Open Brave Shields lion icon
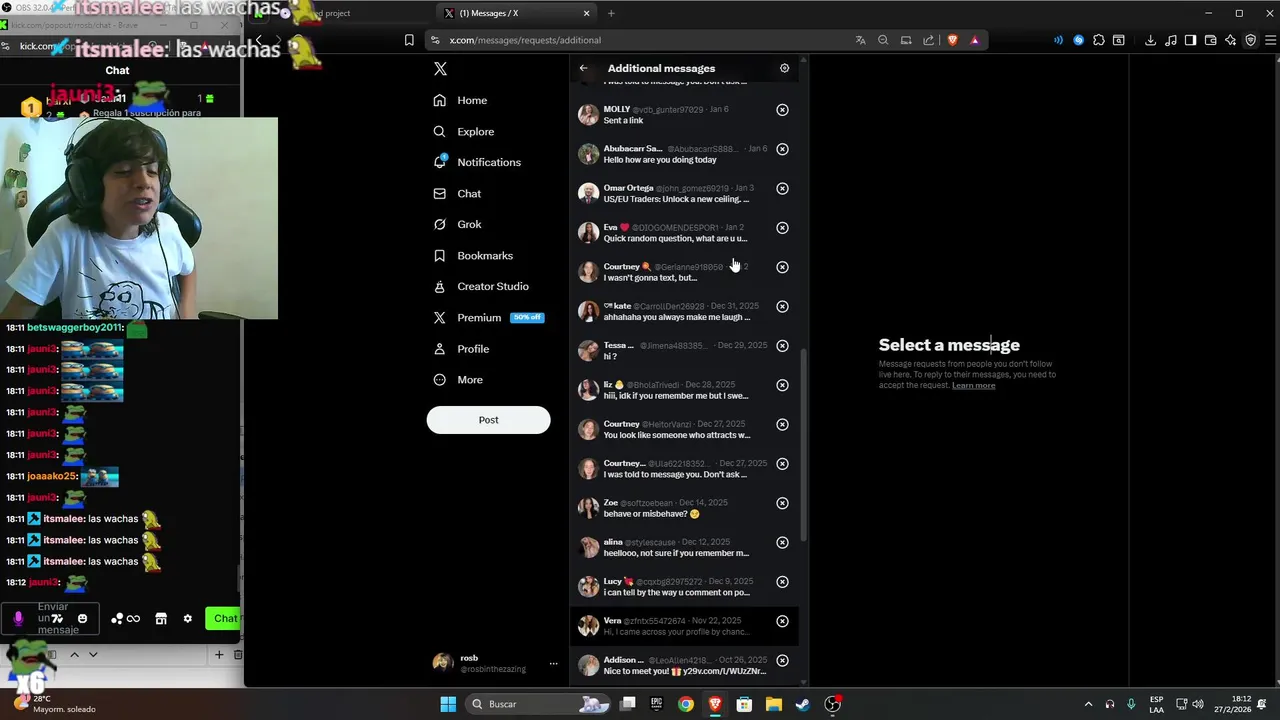This screenshot has height=720, width=1280. [952, 40]
